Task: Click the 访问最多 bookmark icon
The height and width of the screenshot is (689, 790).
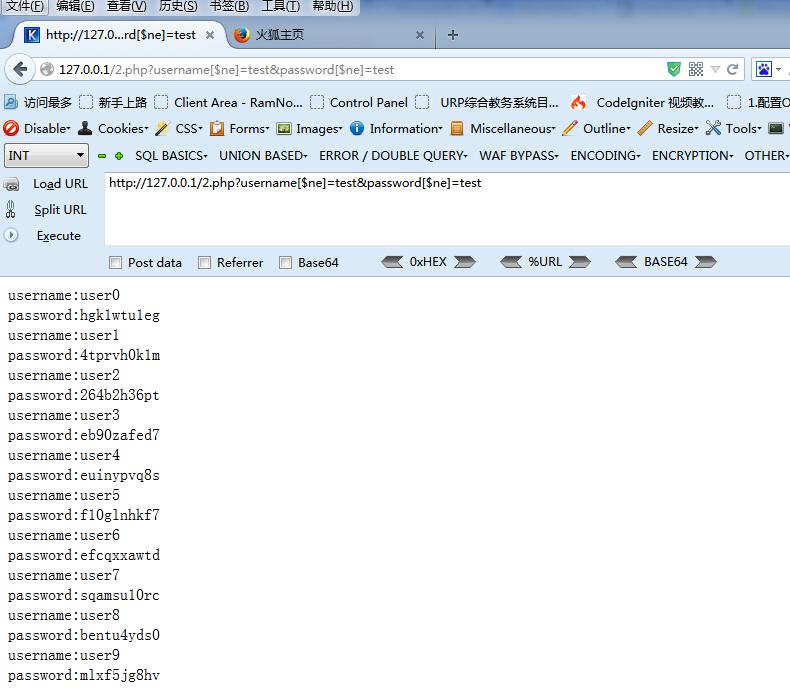Action: point(11,103)
